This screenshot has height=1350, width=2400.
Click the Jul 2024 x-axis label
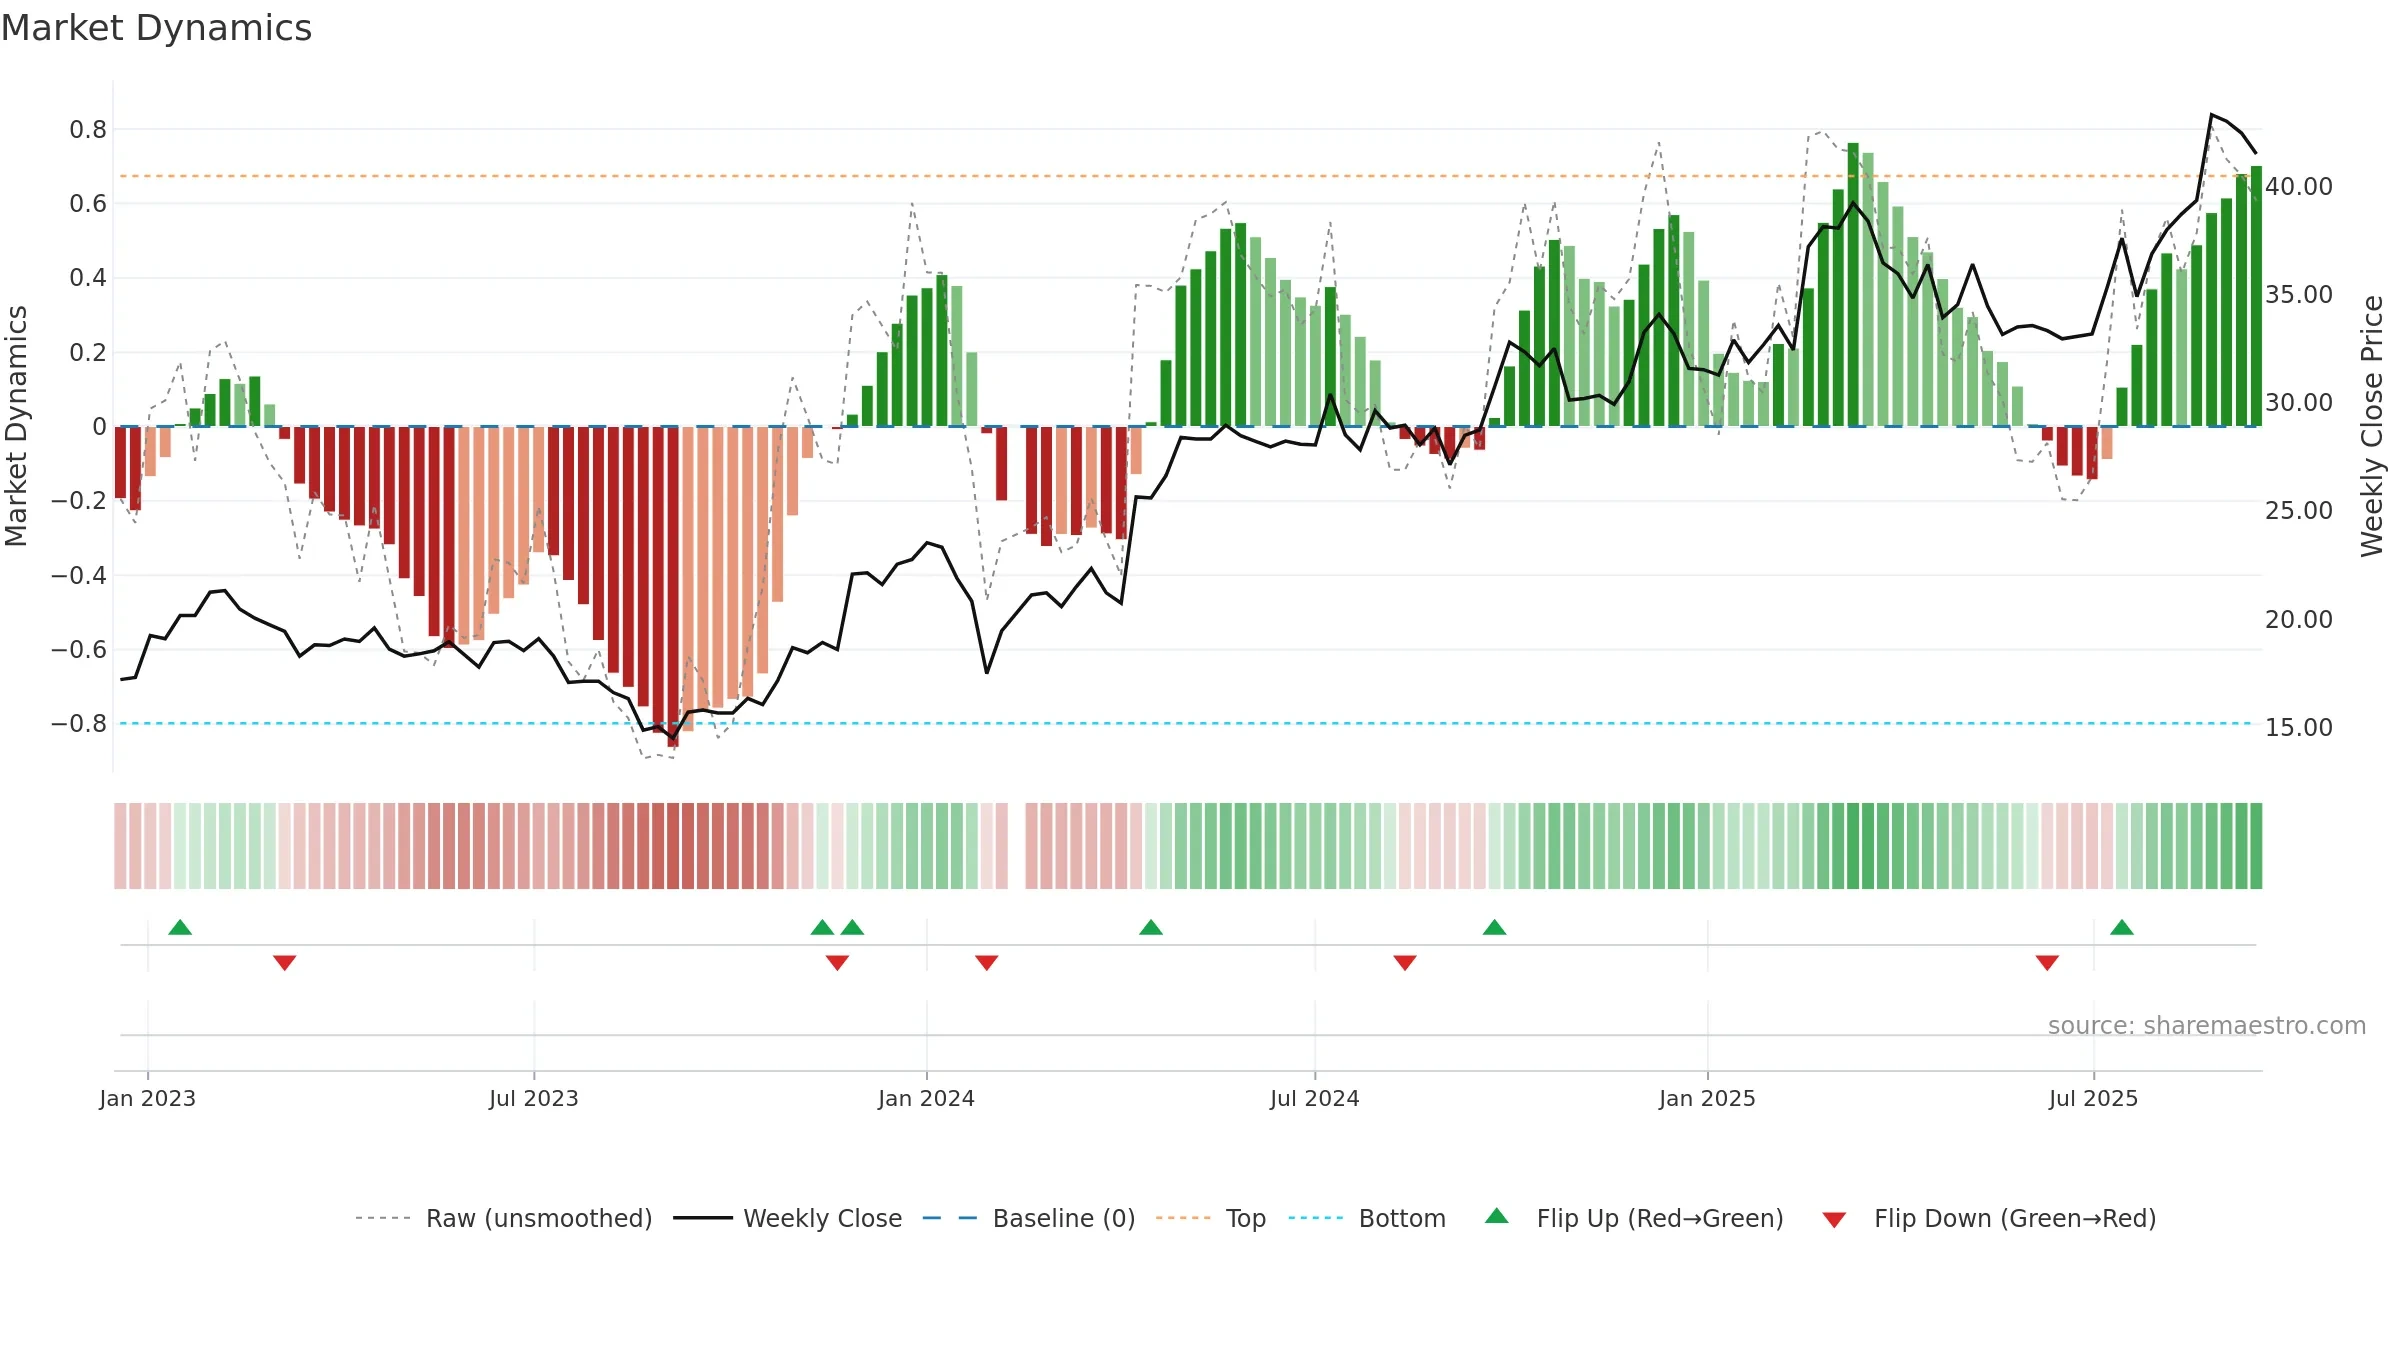1315,1098
